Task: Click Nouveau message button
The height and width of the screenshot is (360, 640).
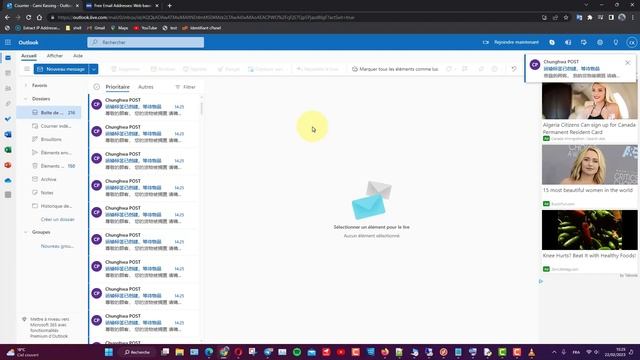Action: pyautogui.click(x=61, y=69)
